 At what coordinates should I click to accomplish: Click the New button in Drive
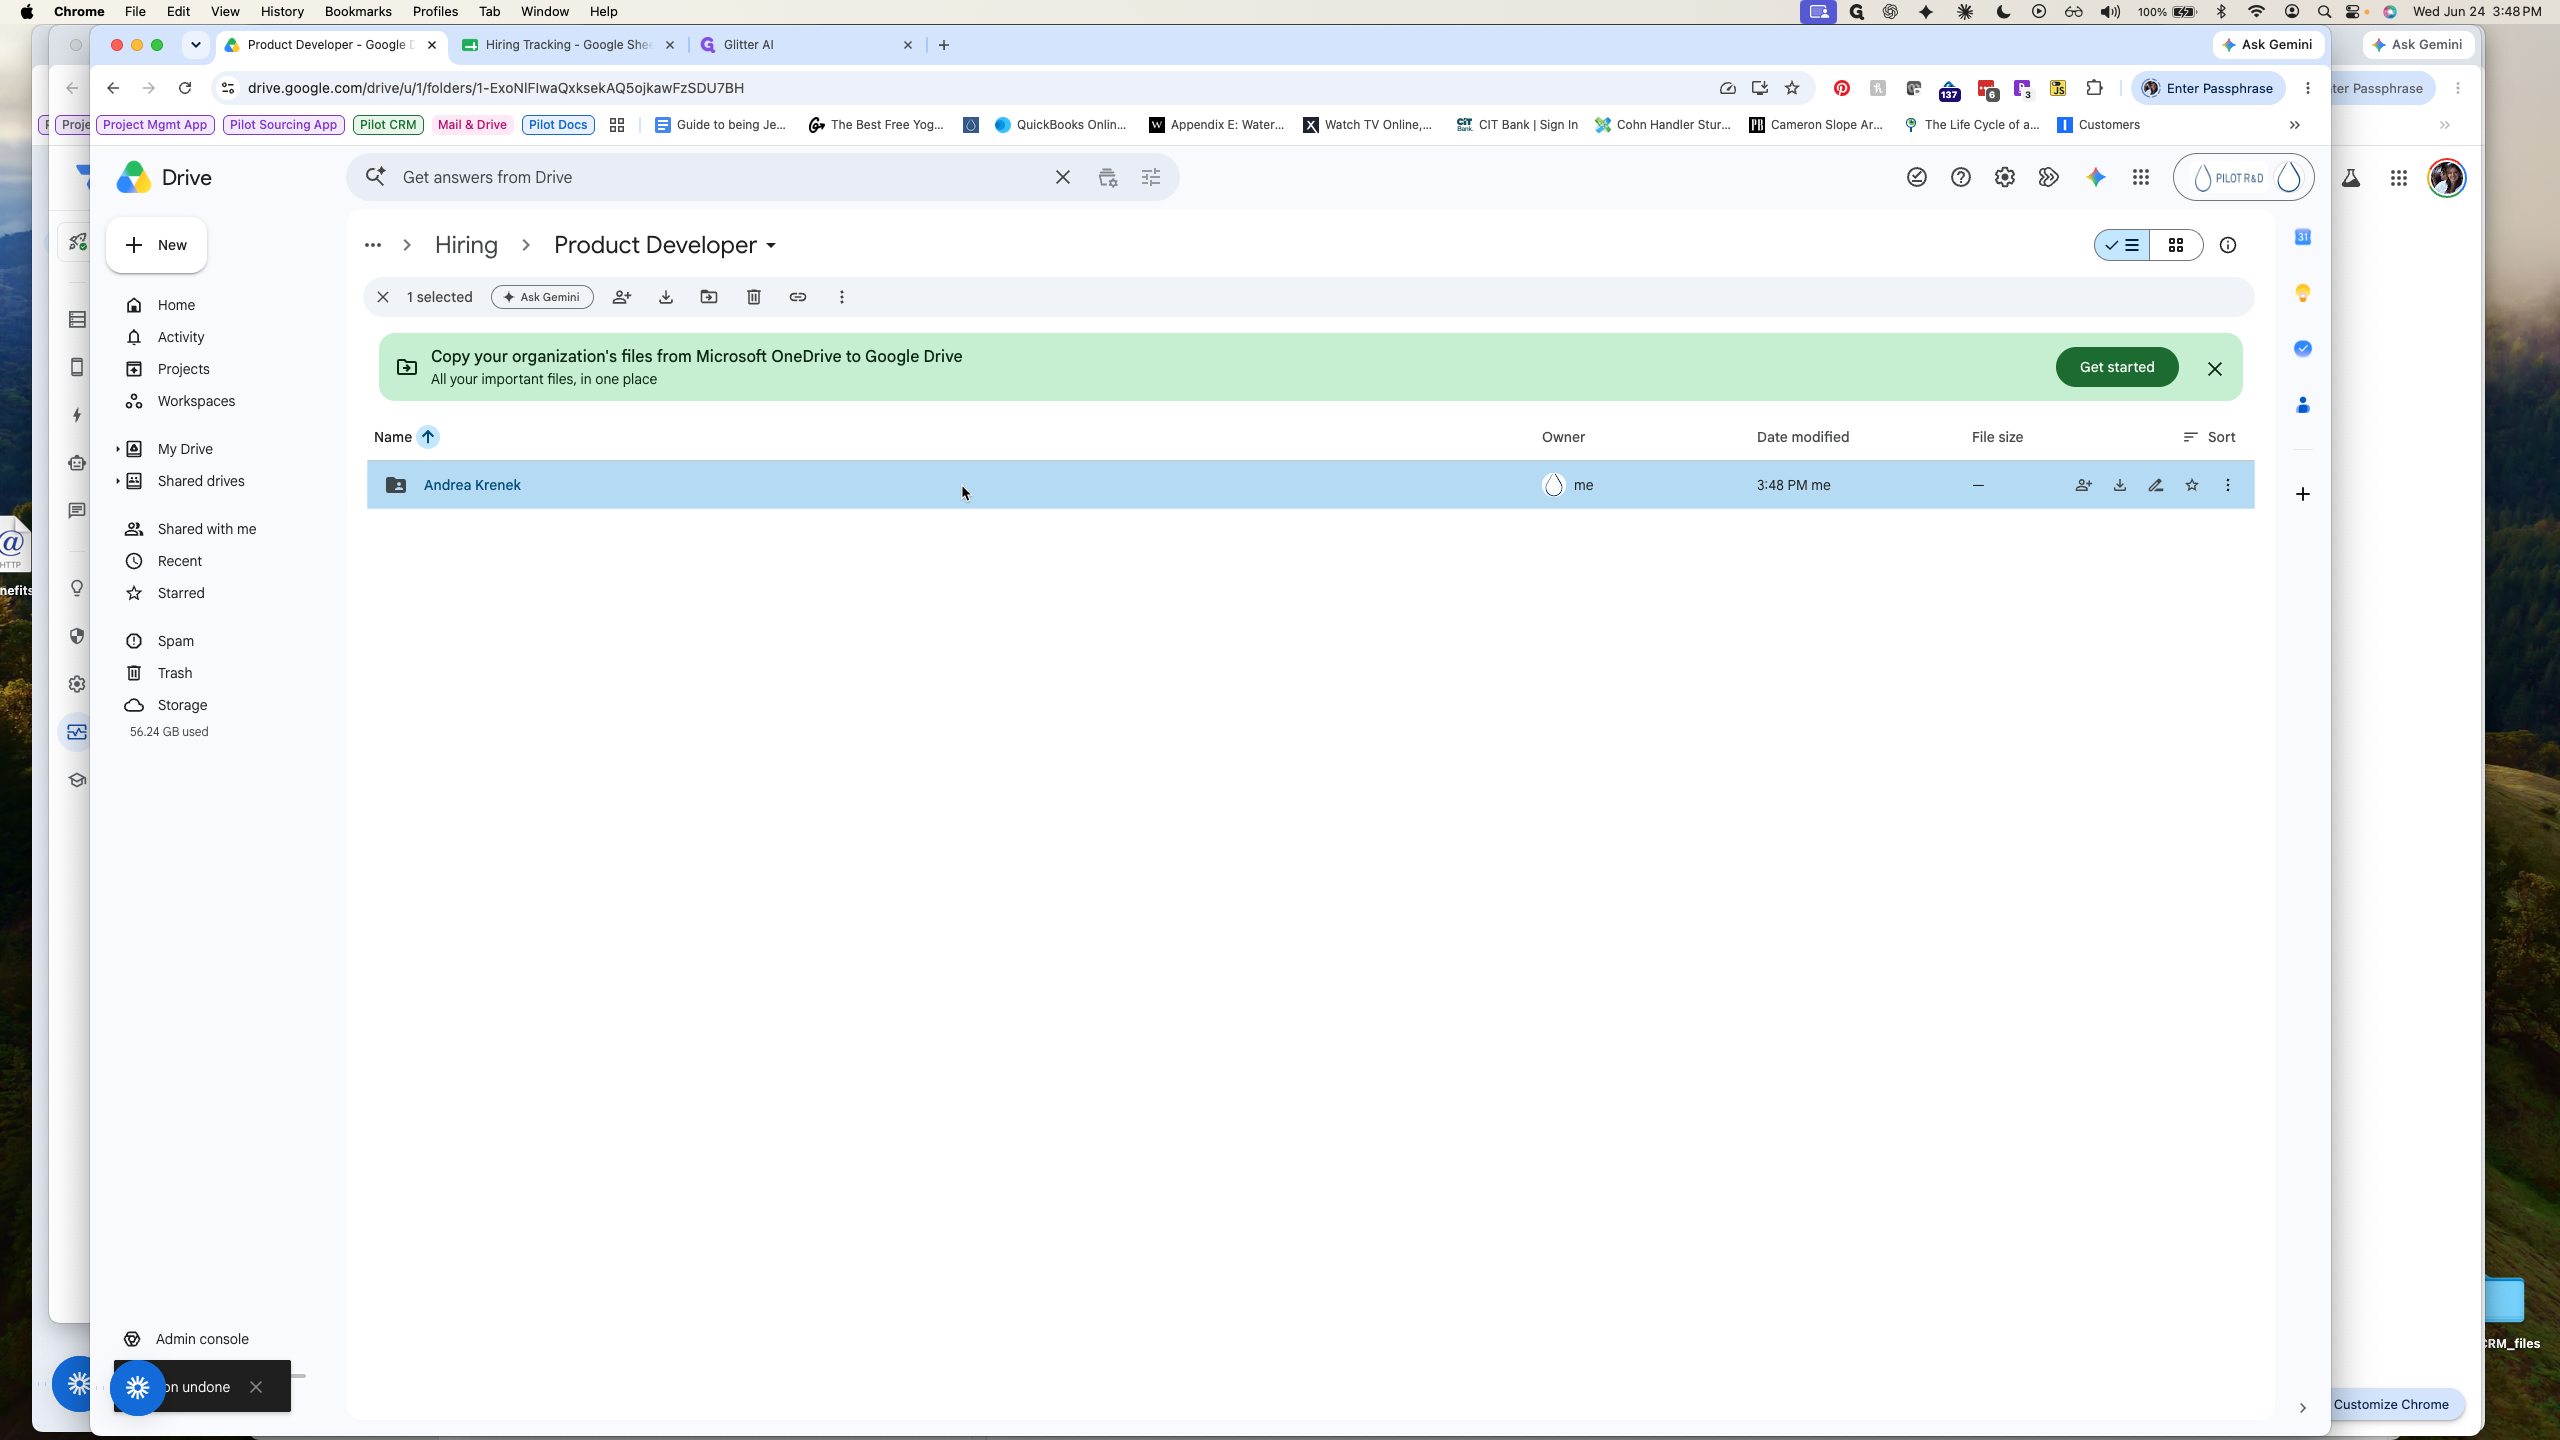pyautogui.click(x=157, y=245)
